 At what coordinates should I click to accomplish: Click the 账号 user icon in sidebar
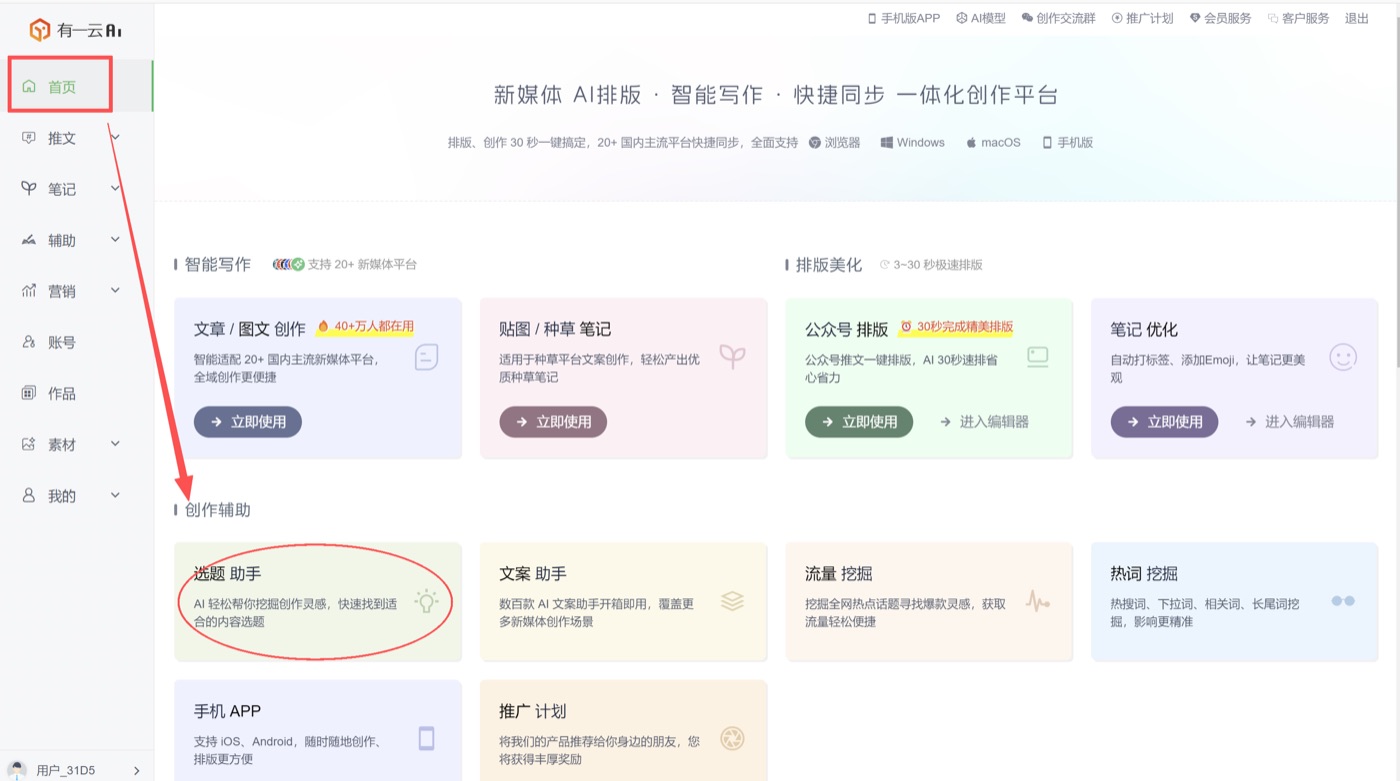(29, 342)
